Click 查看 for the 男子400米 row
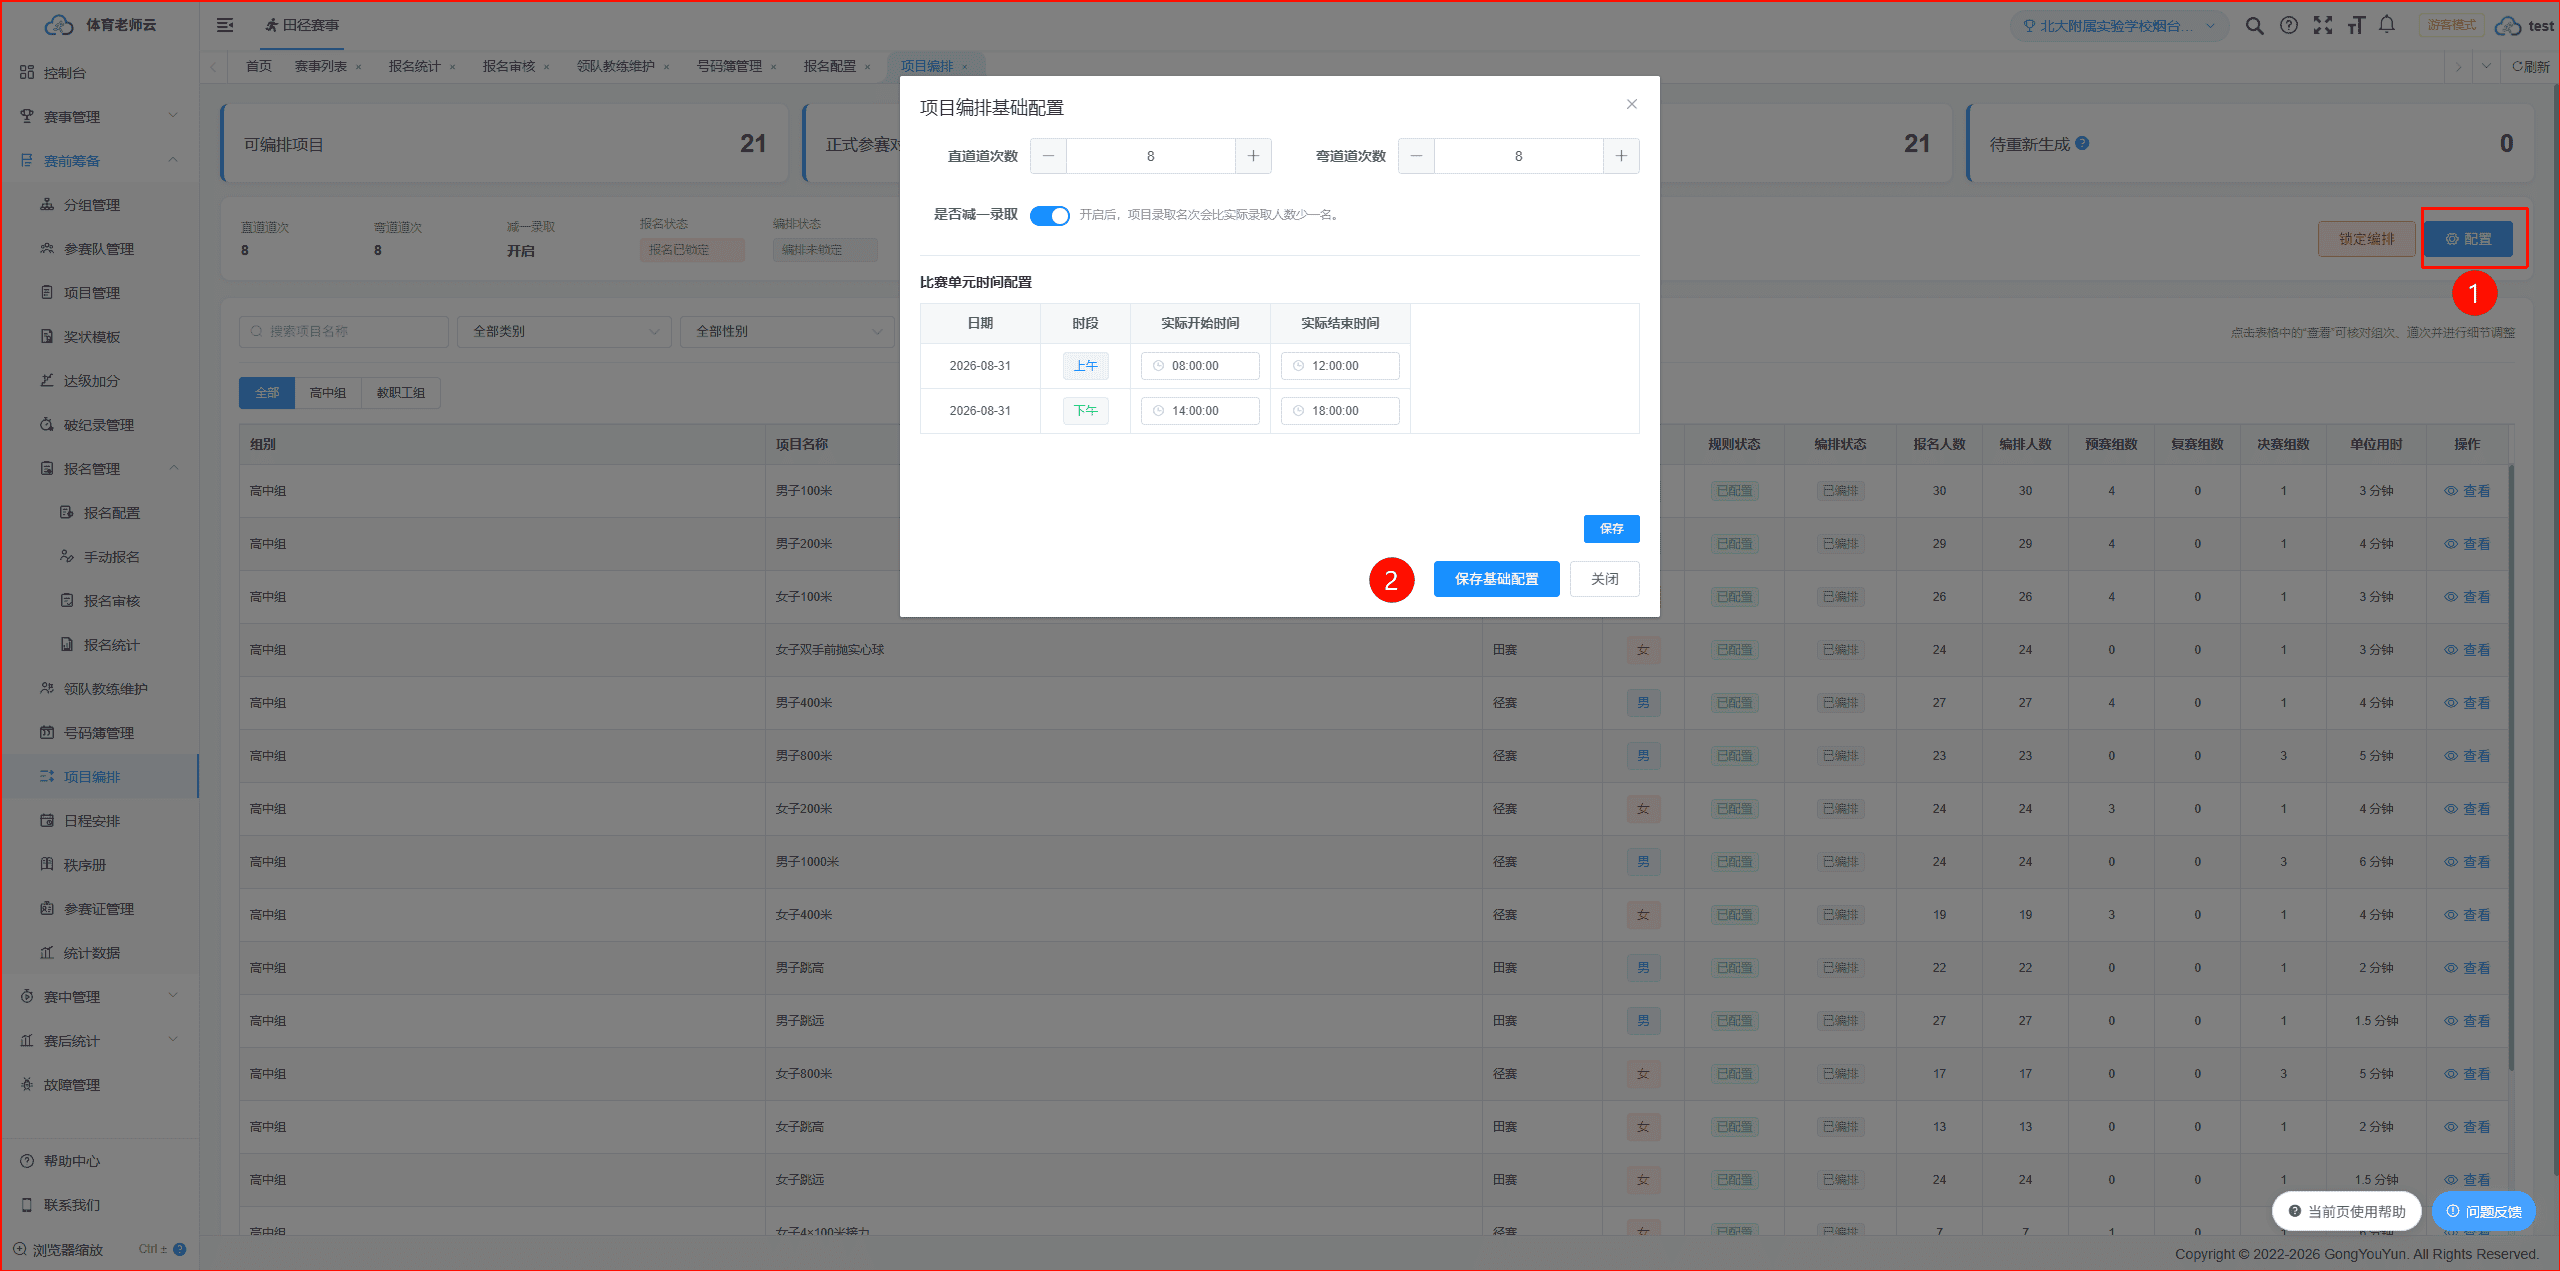2560x1271 pixels. pos(2468,703)
